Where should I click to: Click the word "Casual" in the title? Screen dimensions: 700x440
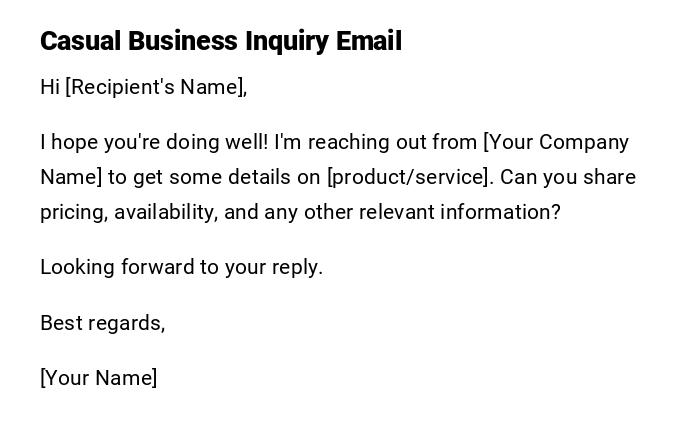(80, 41)
